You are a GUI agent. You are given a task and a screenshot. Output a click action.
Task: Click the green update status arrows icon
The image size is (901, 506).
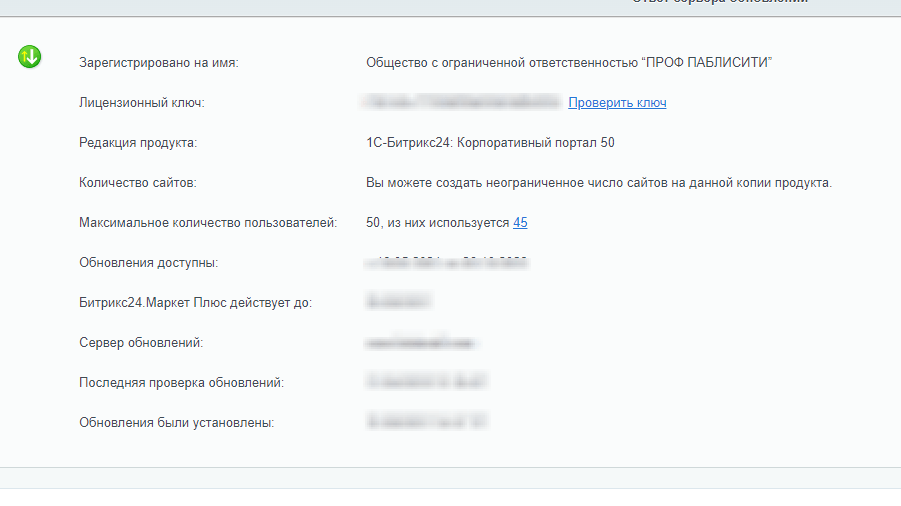pyautogui.click(x=29, y=57)
